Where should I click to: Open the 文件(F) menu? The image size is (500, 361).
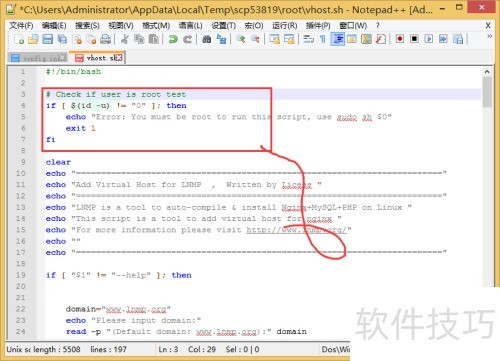click(x=21, y=25)
